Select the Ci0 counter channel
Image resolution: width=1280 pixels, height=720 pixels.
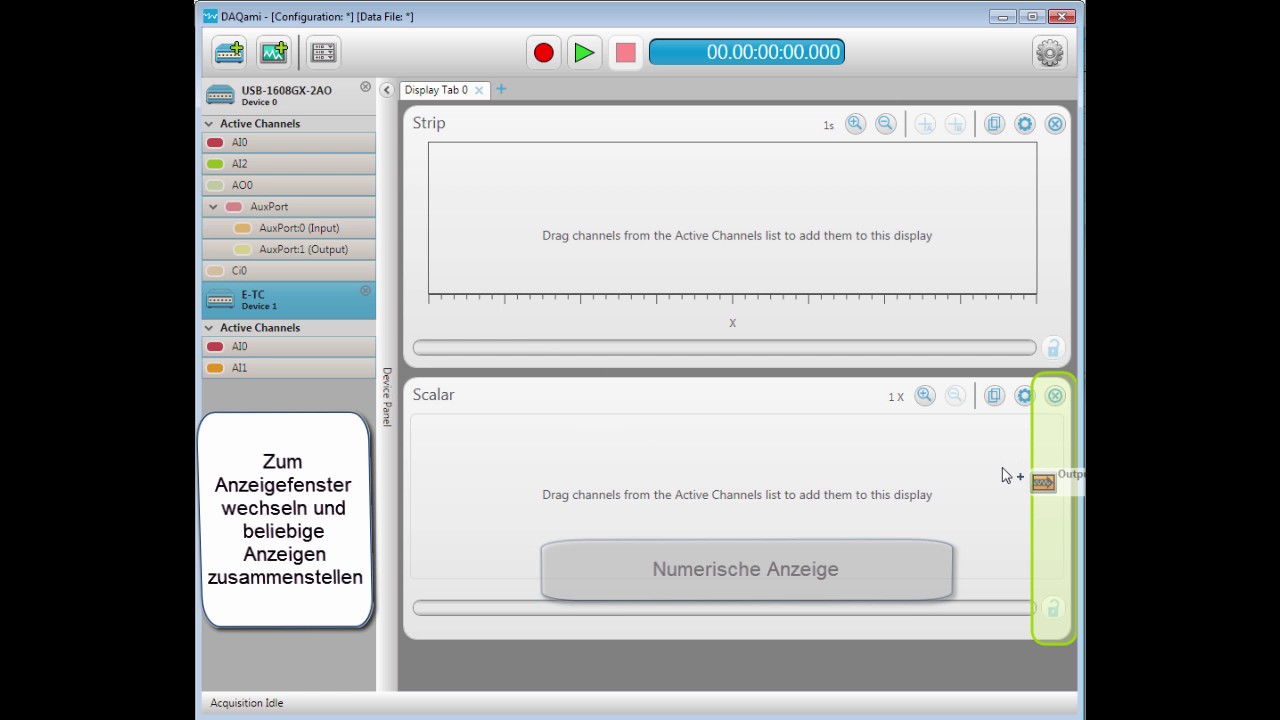point(288,271)
